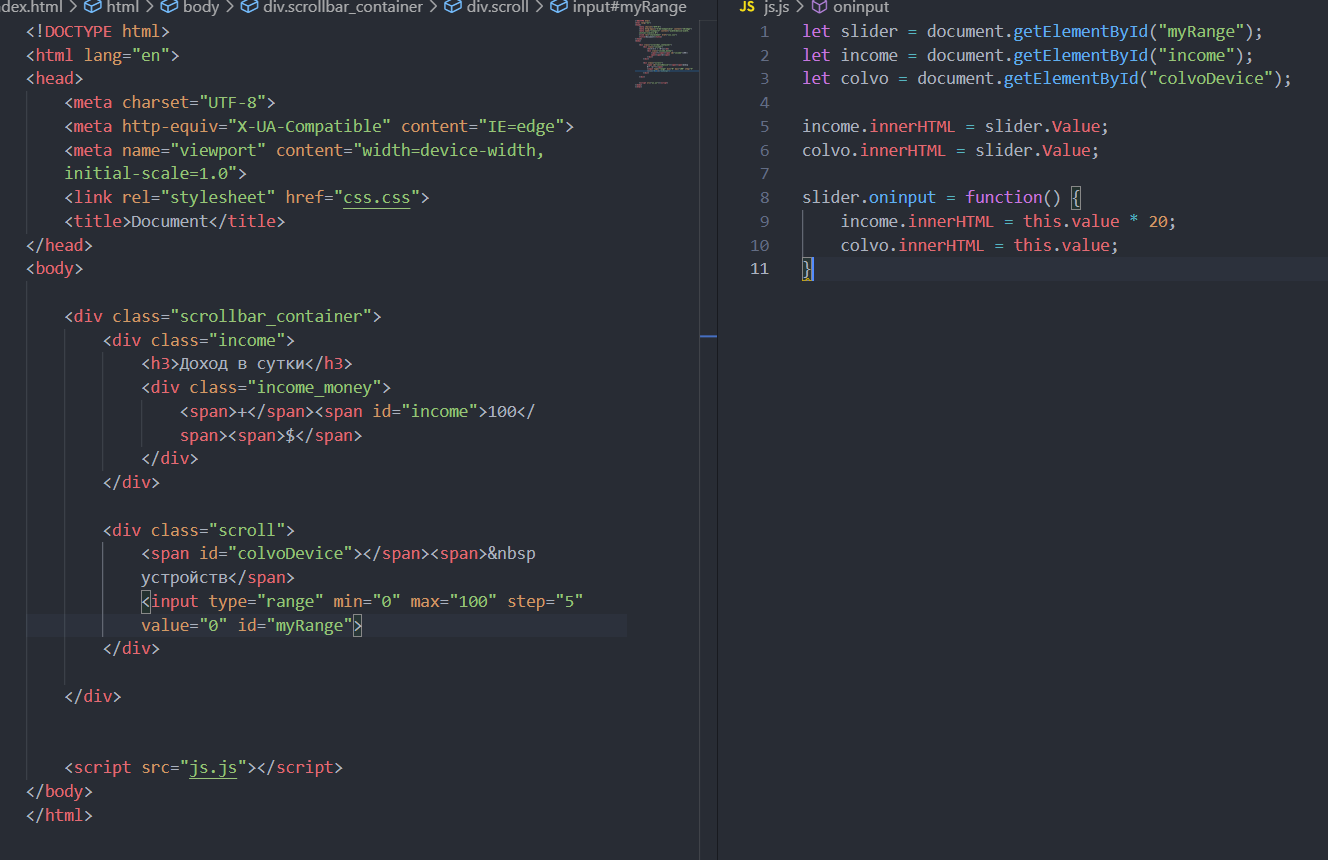Click line number 7 in js.js

click(764, 174)
